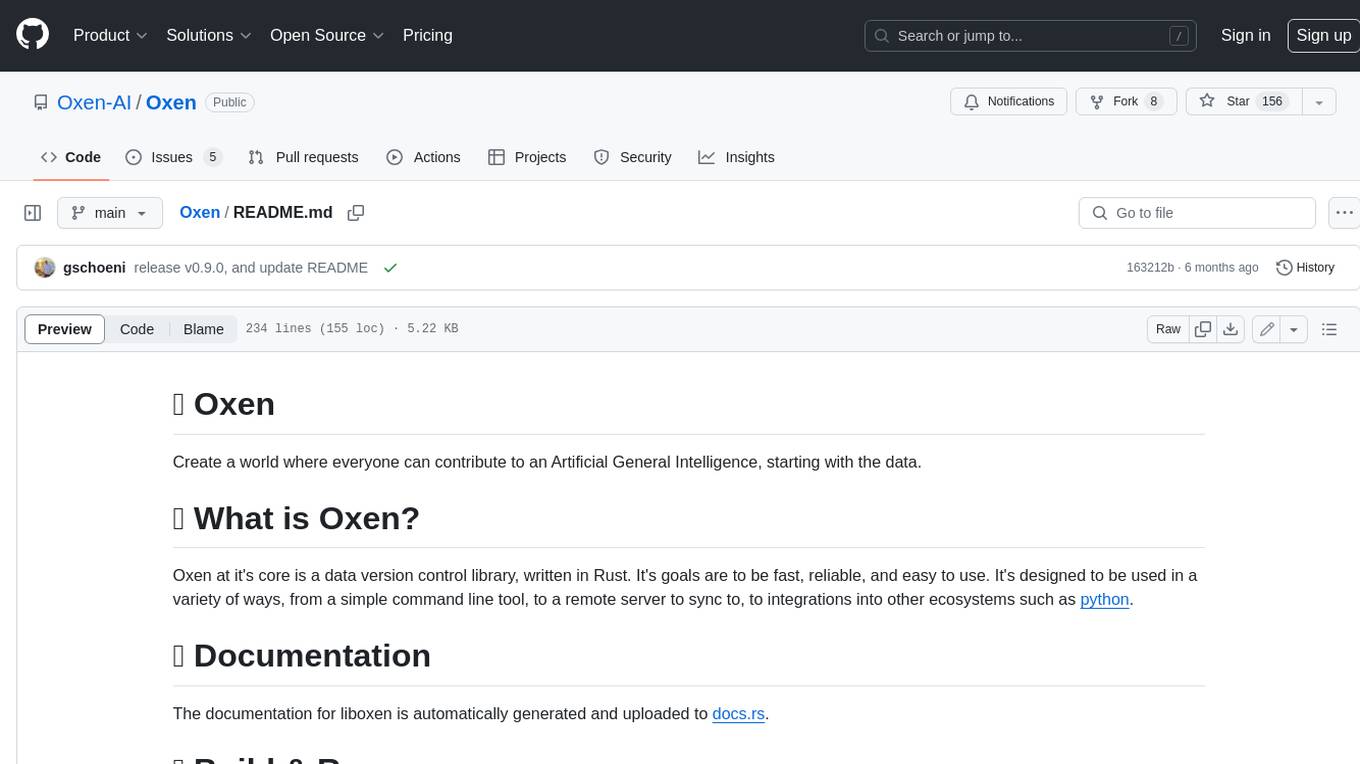Expand the Product menu
The height and width of the screenshot is (764, 1360).
pyautogui.click(x=110, y=35)
